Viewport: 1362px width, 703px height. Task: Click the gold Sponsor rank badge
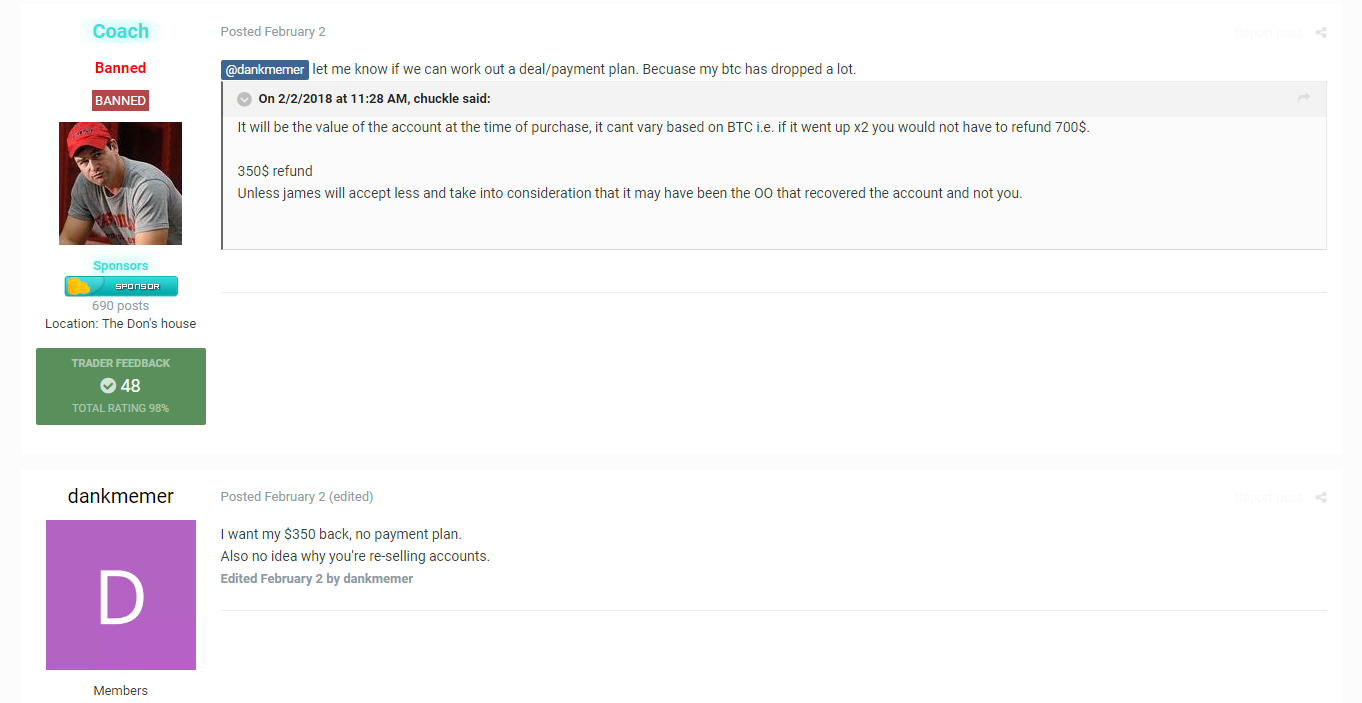click(121, 286)
